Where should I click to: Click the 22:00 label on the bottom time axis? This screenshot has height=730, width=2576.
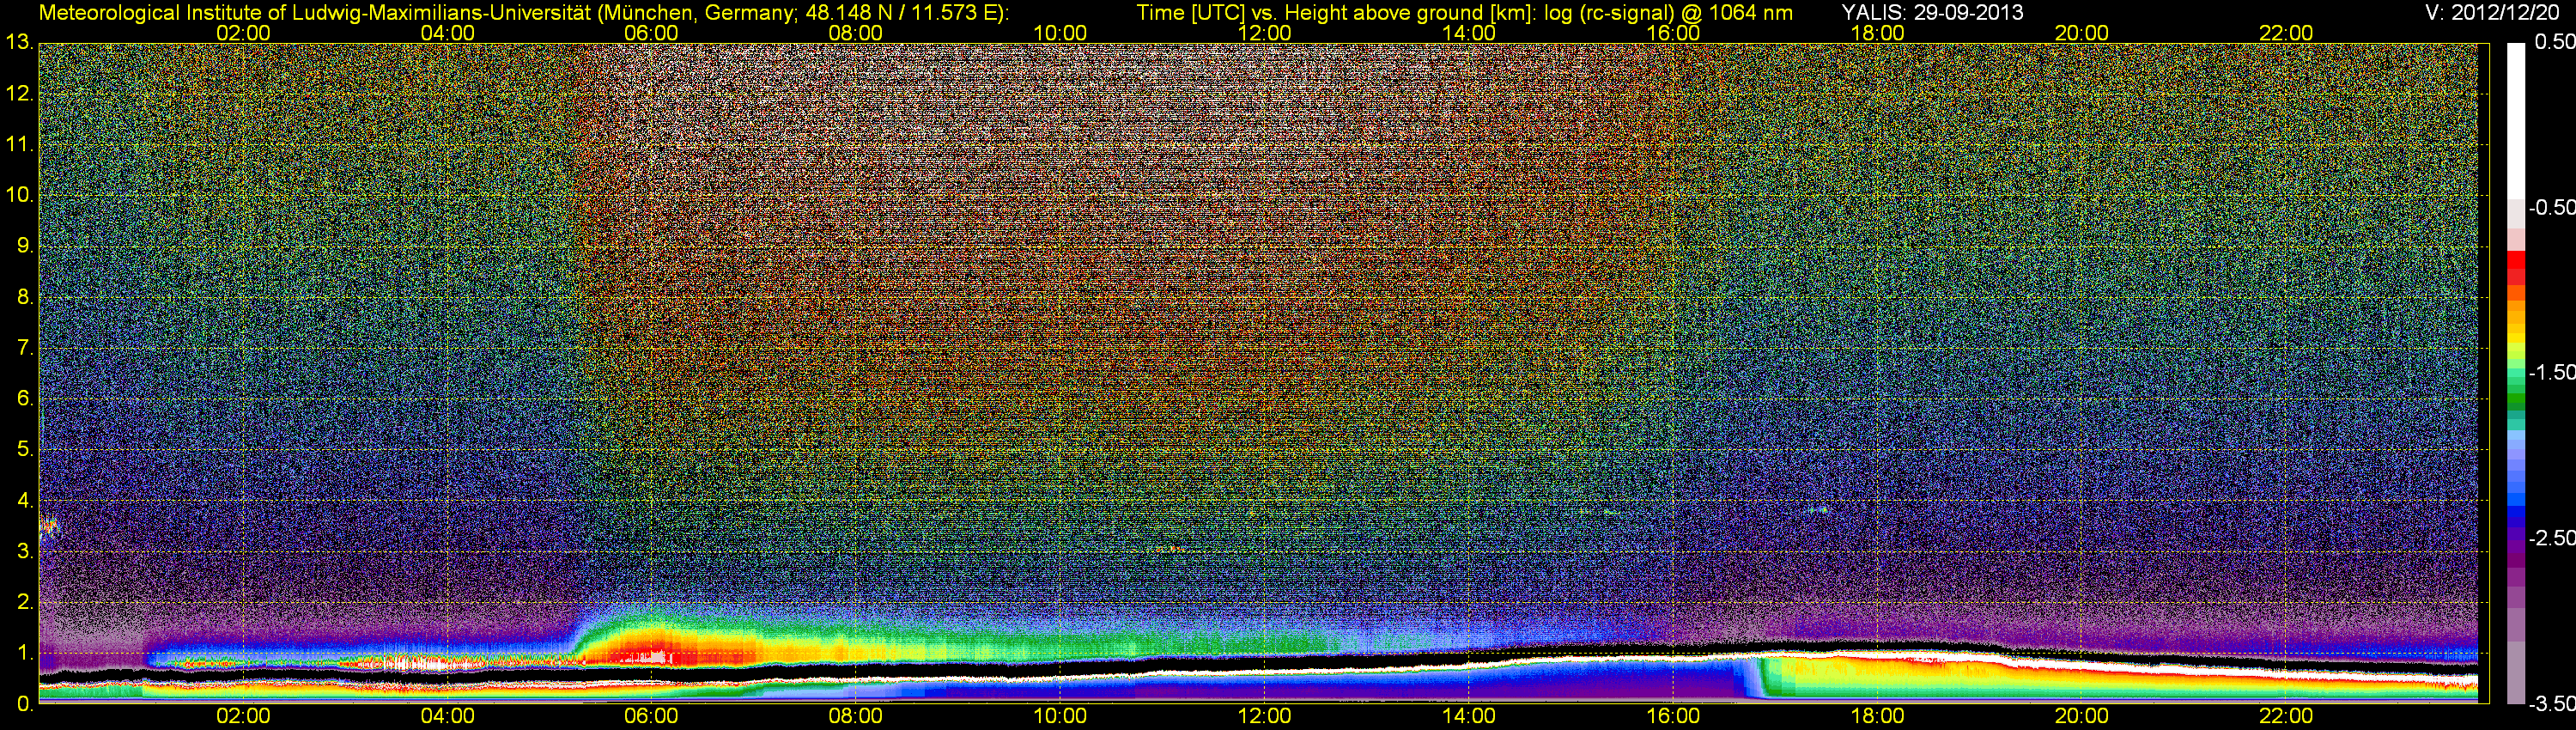click(x=2286, y=716)
